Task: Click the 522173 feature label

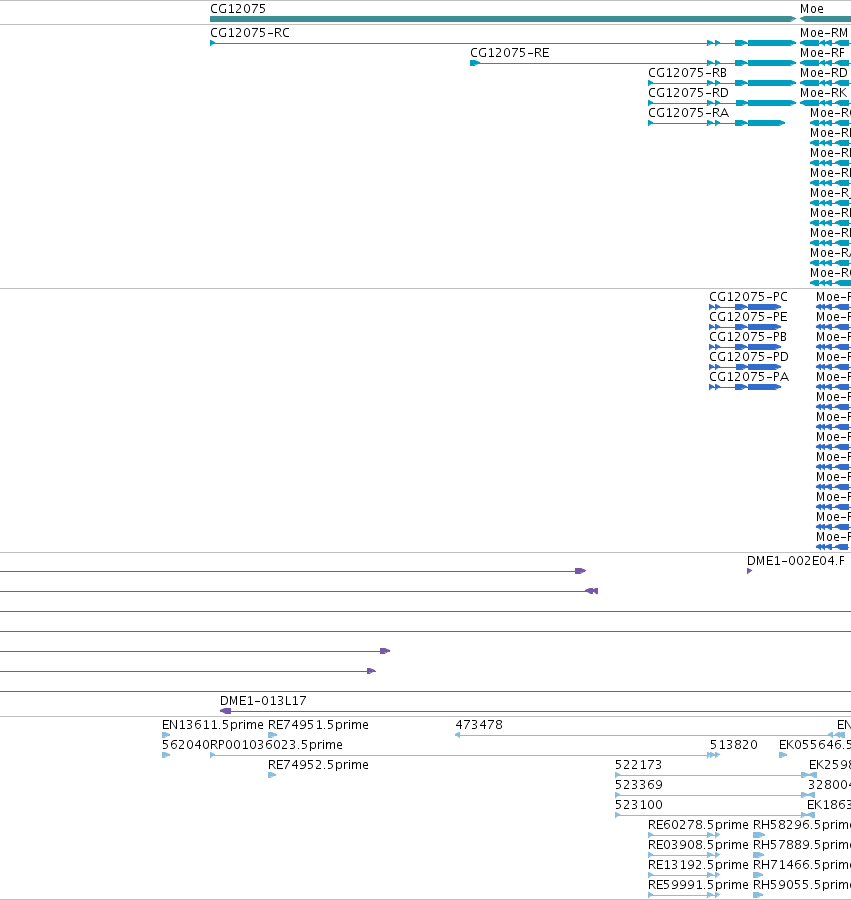Action: tap(638, 765)
